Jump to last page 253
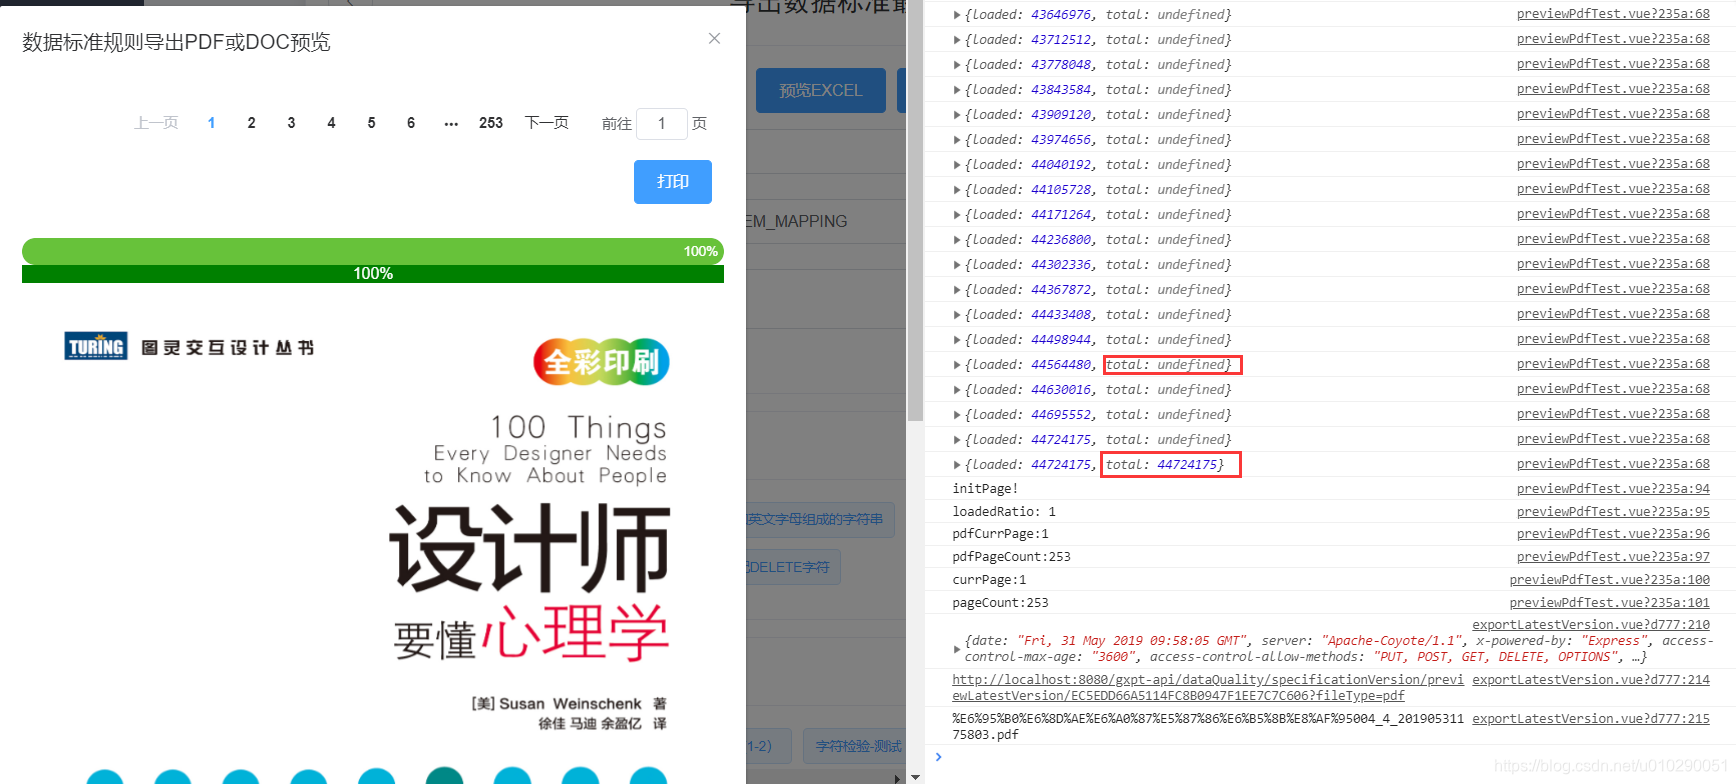The height and width of the screenshot is (784, 1736). click(491, 123)
